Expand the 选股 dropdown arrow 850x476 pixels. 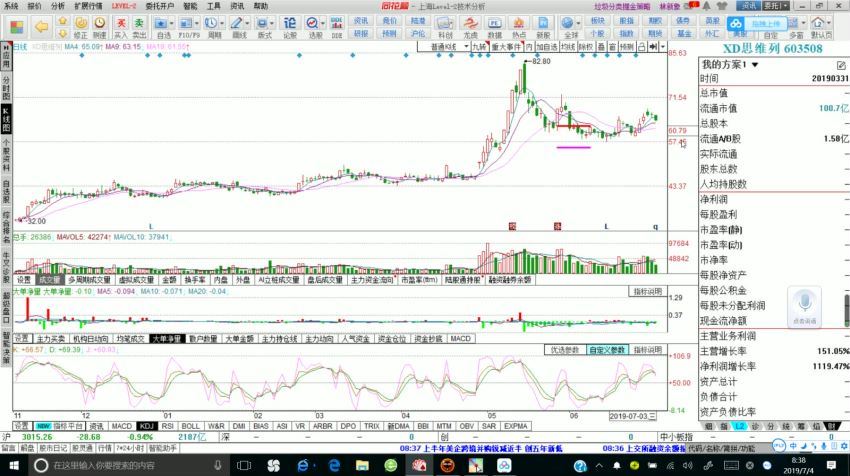(323, 24)
